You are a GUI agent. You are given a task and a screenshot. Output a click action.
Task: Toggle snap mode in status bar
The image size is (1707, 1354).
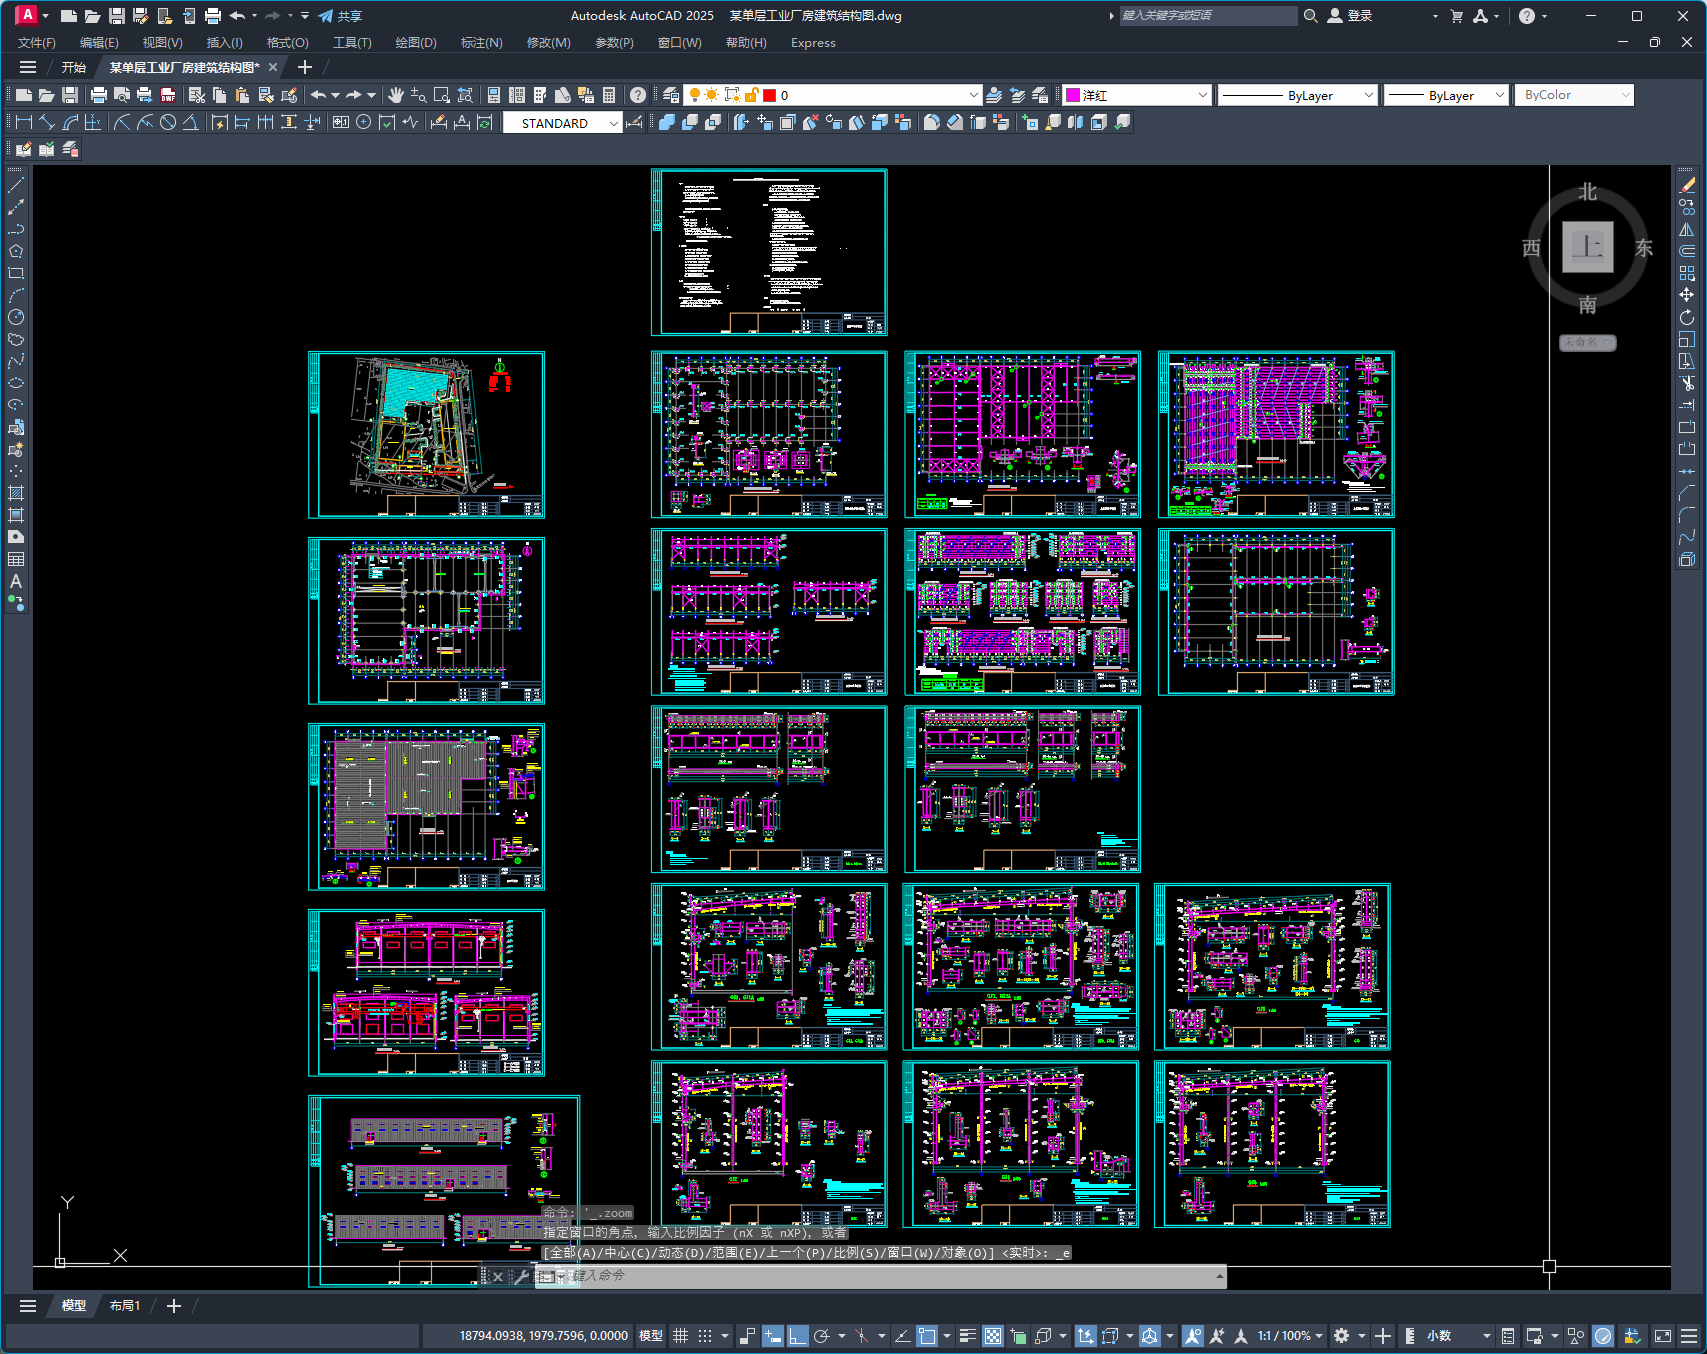pyautogui.click(x=705, y=1336)
